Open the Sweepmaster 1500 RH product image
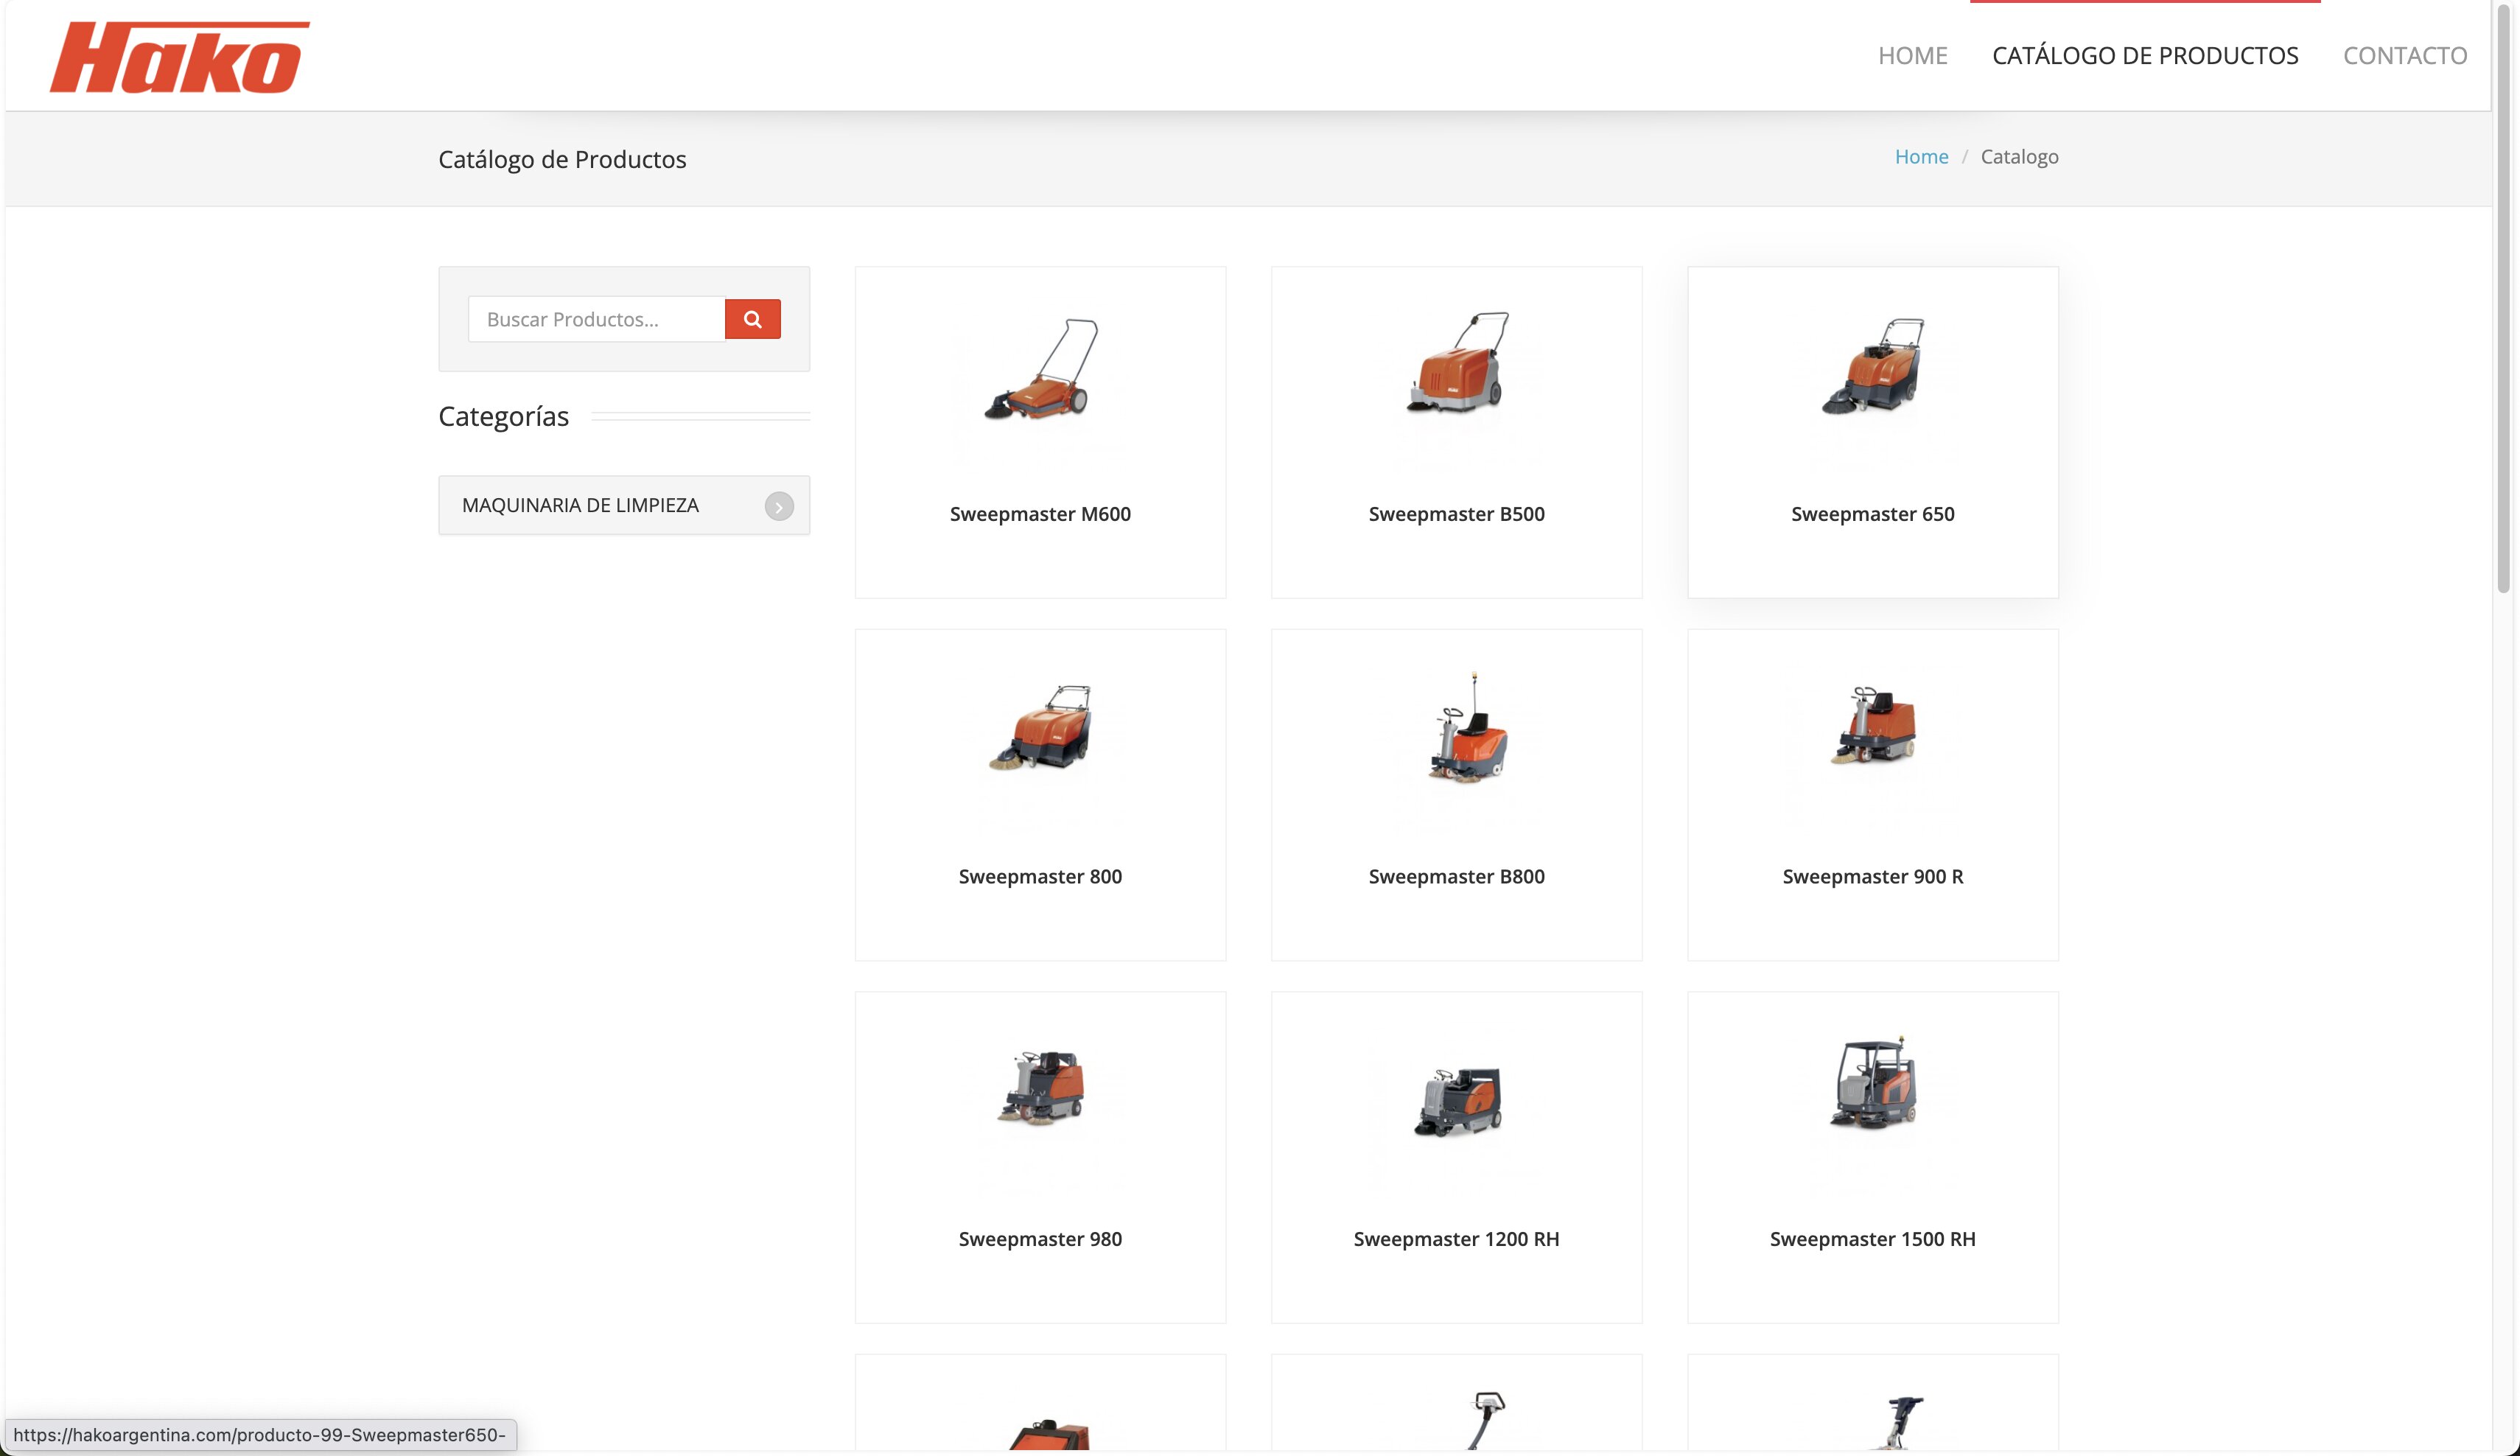Screen dimensions: 2520x1456 pyautogui.click(x=1872, y=1084)
